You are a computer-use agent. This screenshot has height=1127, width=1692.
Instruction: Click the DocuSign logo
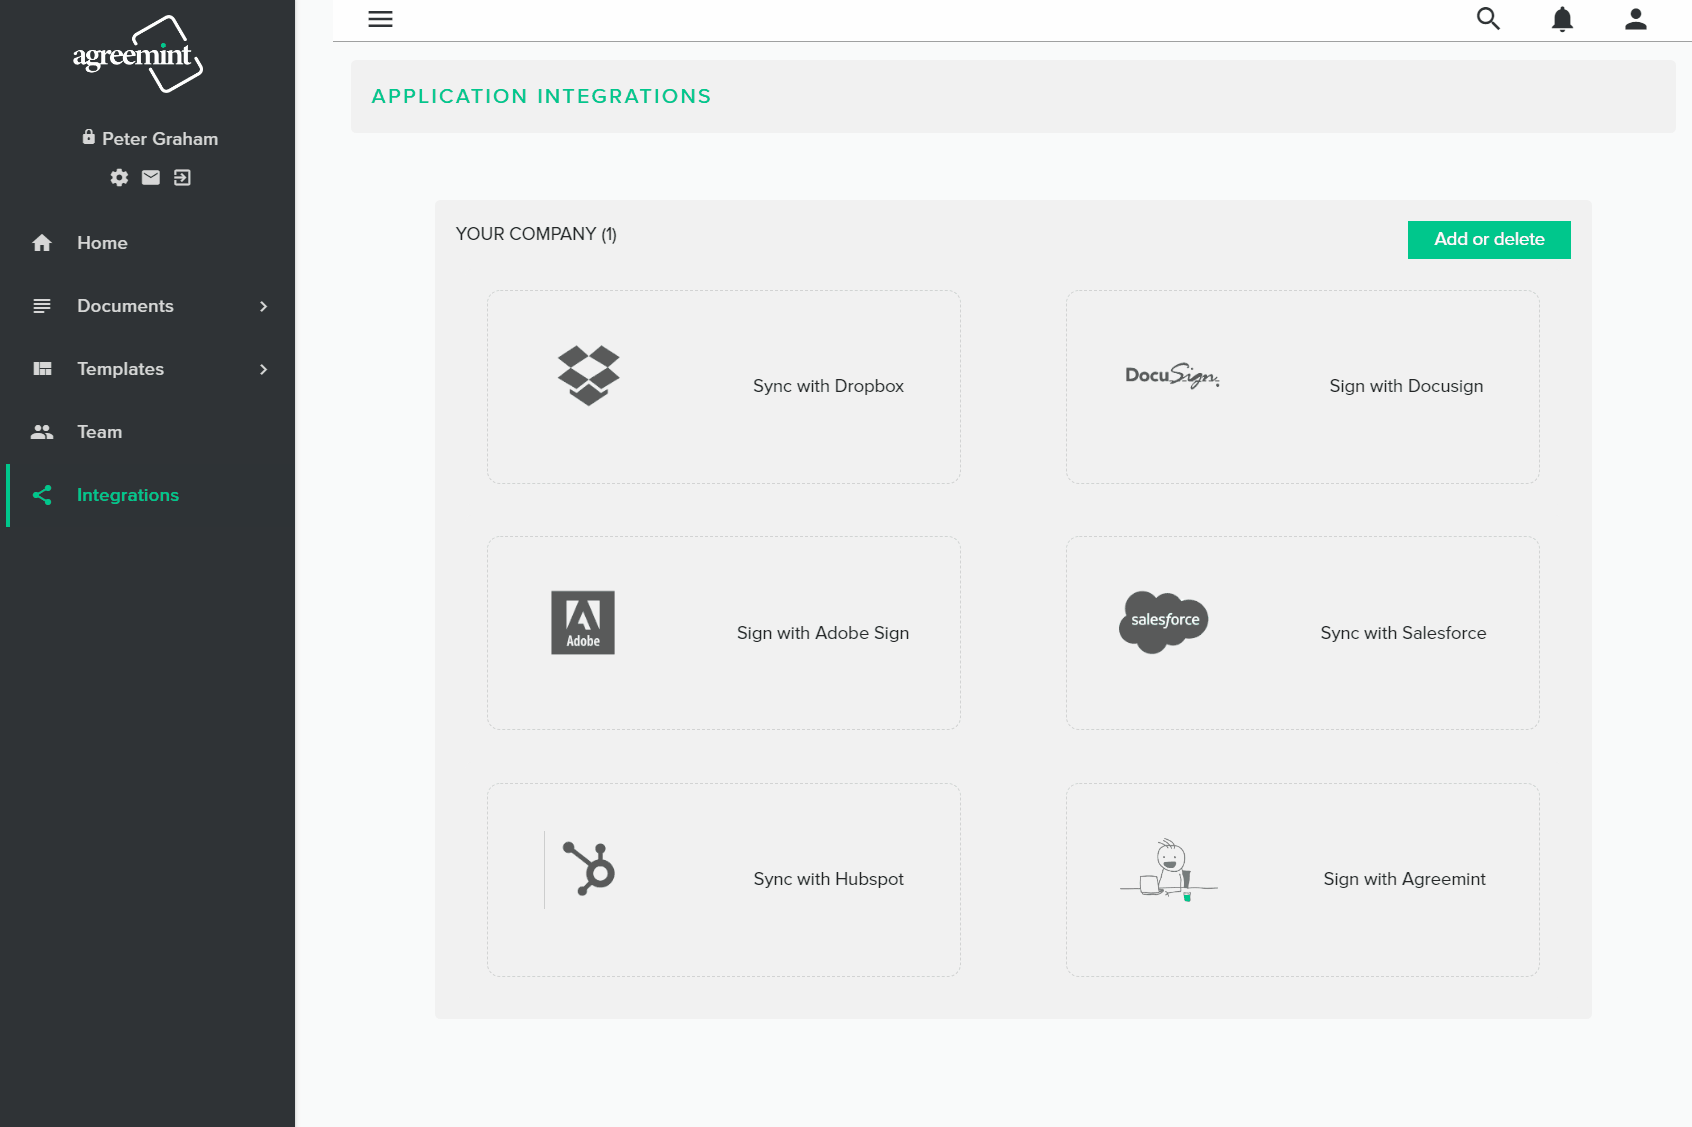[x=1173, y=376]
